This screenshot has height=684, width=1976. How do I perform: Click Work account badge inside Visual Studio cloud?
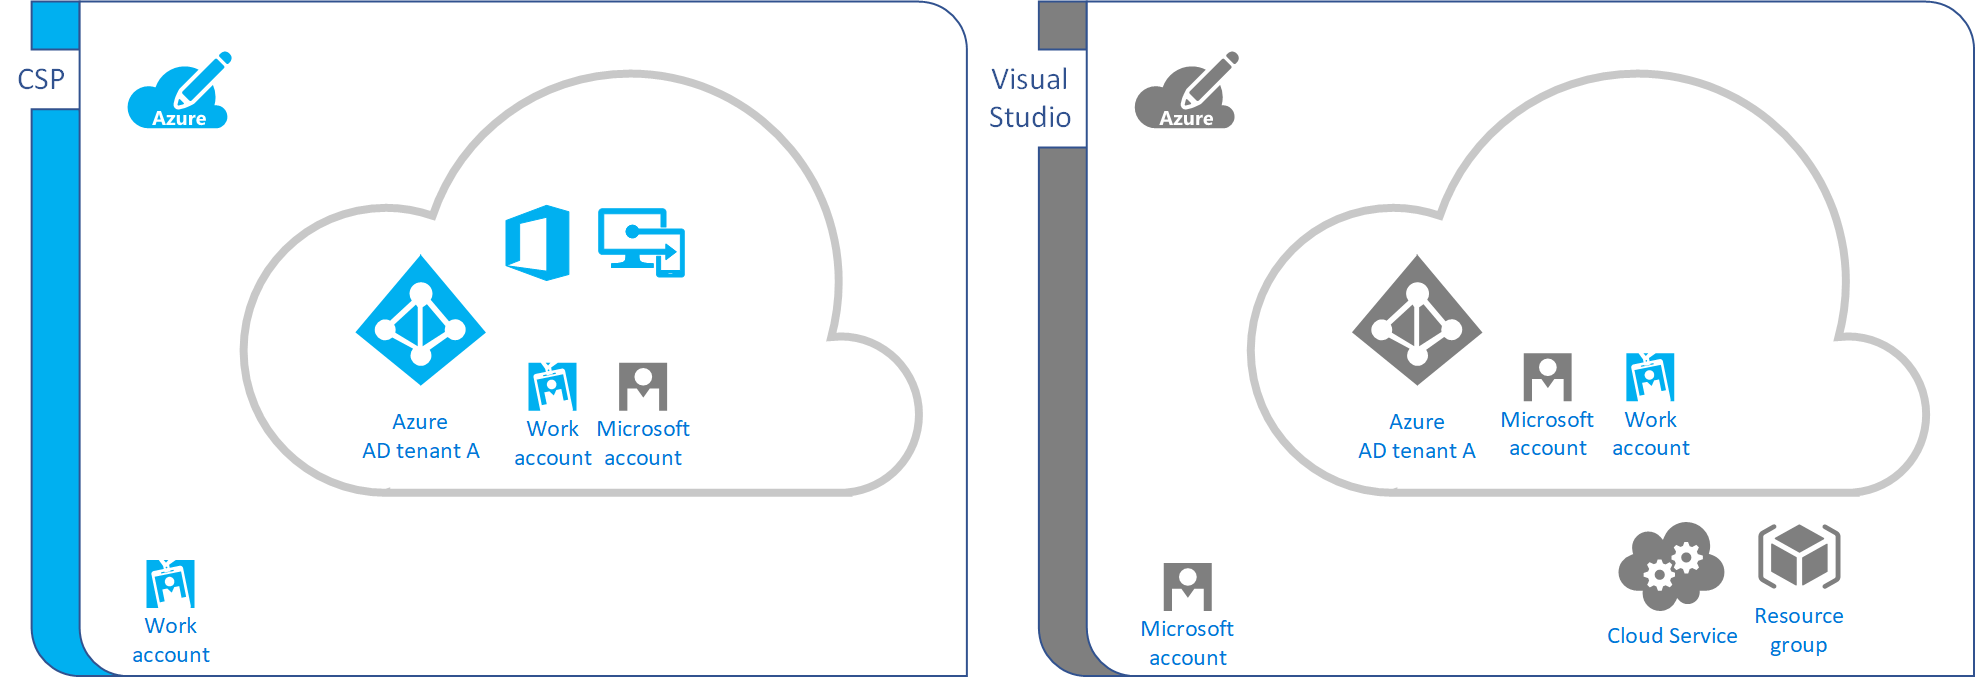(1650, 378)
